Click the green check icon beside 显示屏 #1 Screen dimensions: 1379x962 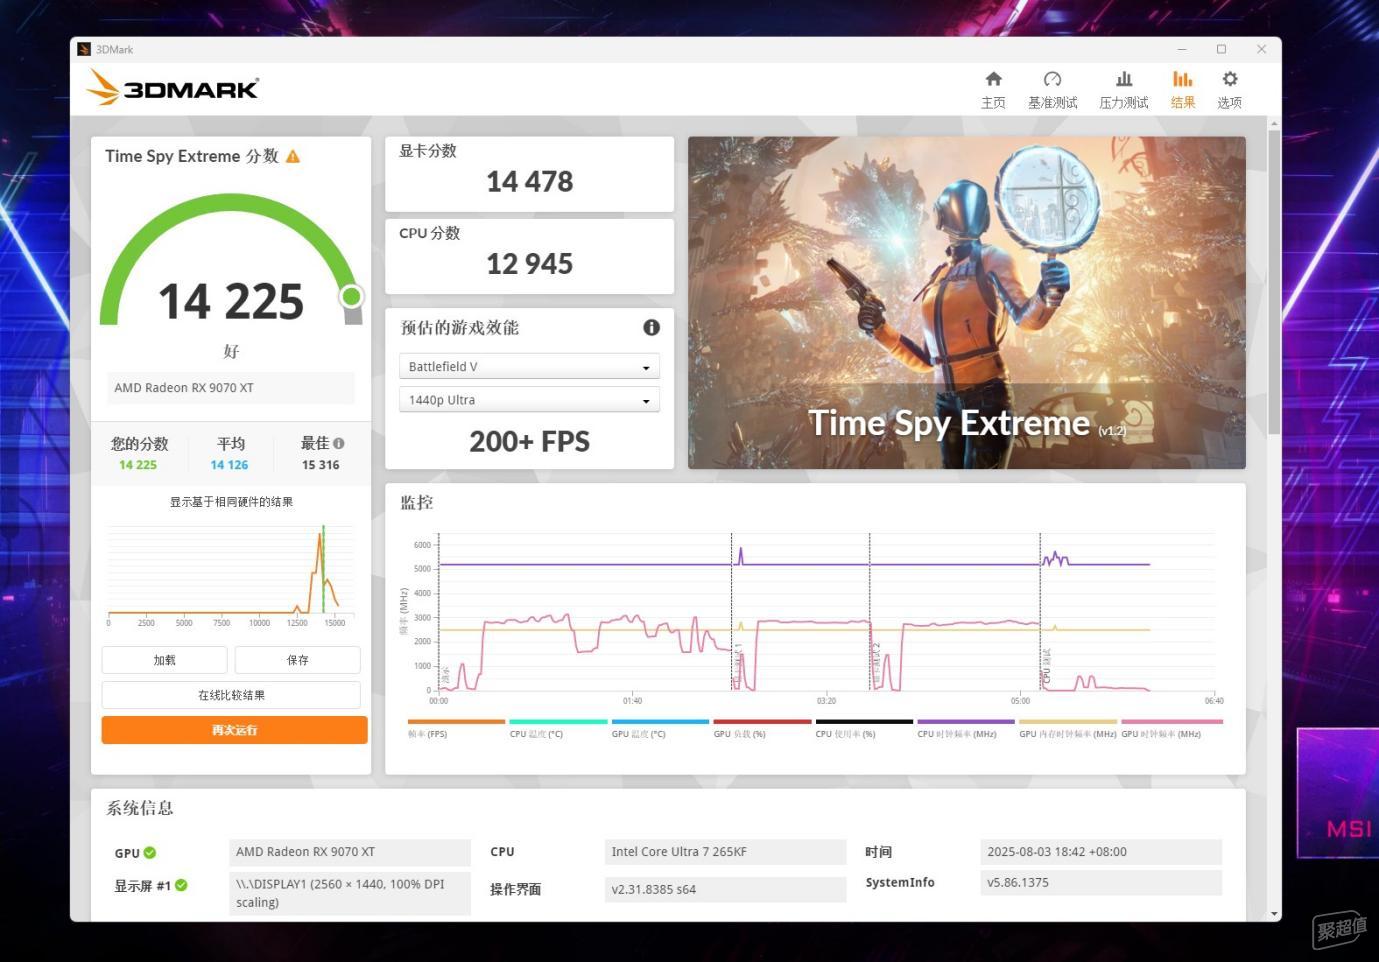click(x=181, y=885)
